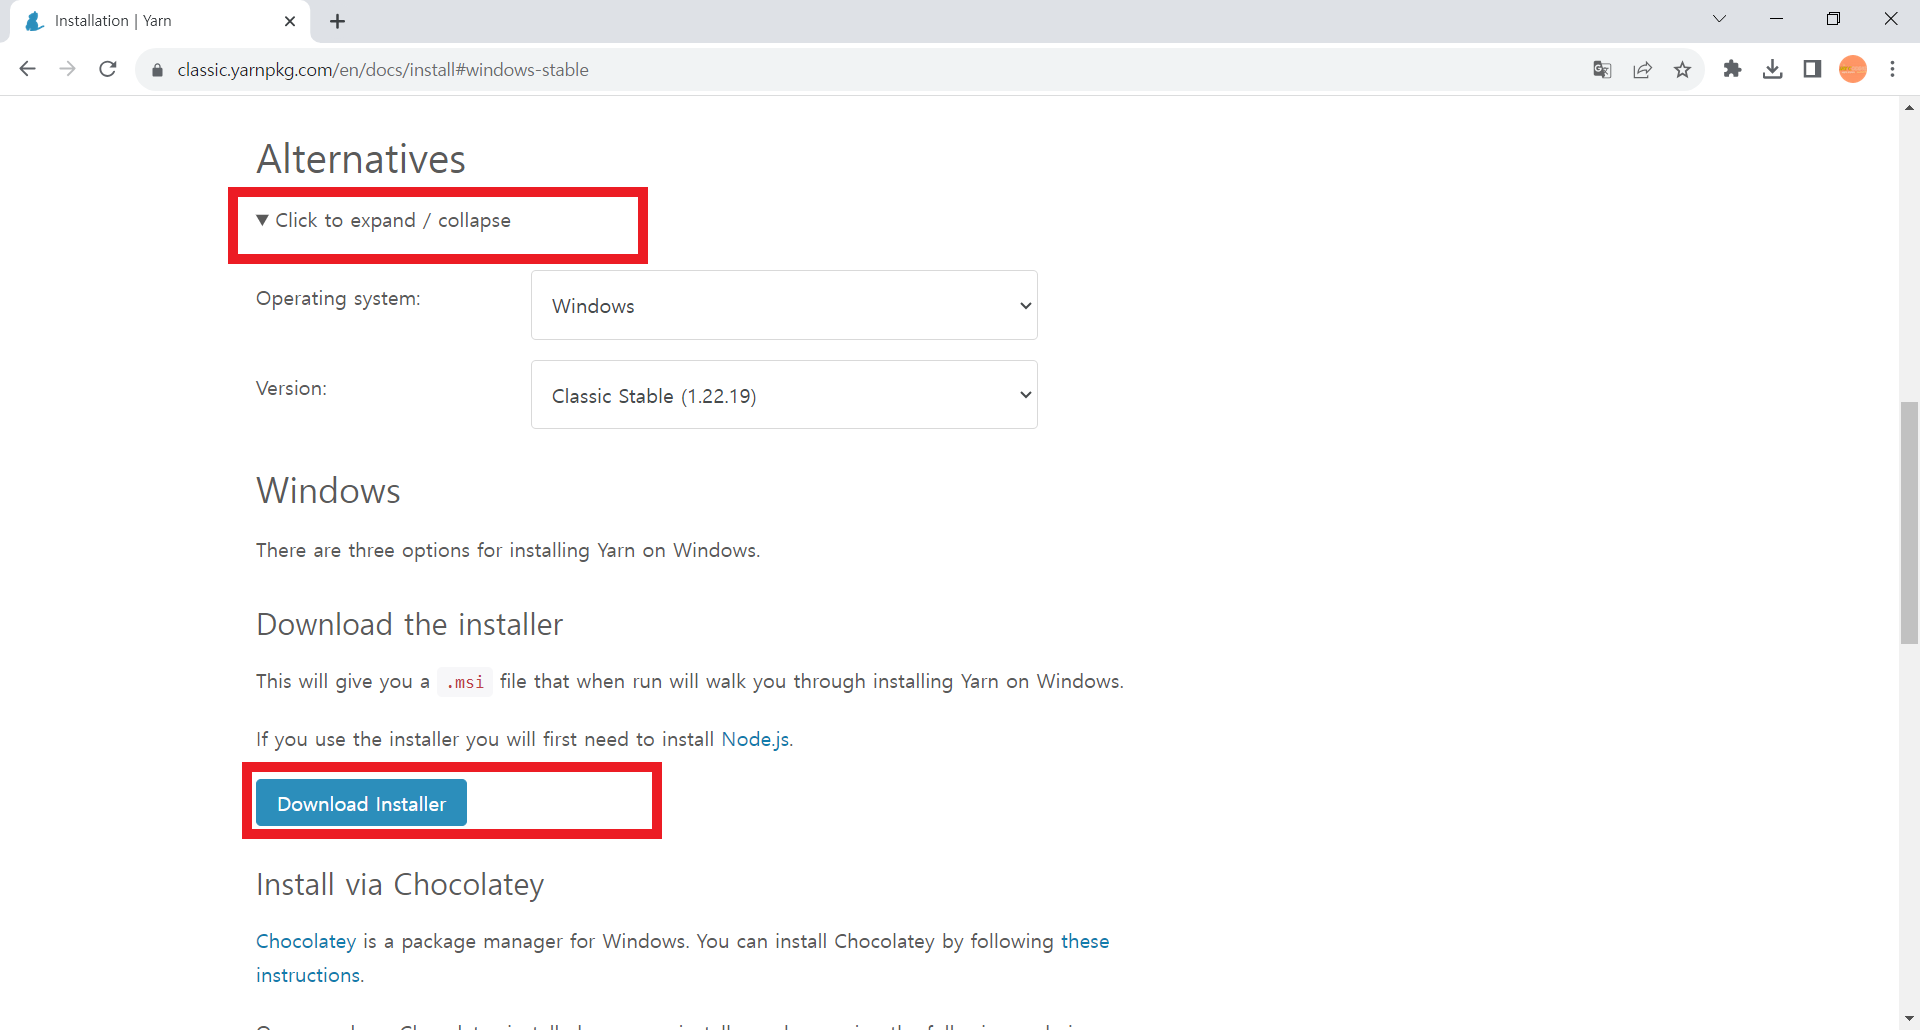This screenshot has width=1920, height=1030.
Task: Open the tab search chevron
Action: [x=1719, y=19]
